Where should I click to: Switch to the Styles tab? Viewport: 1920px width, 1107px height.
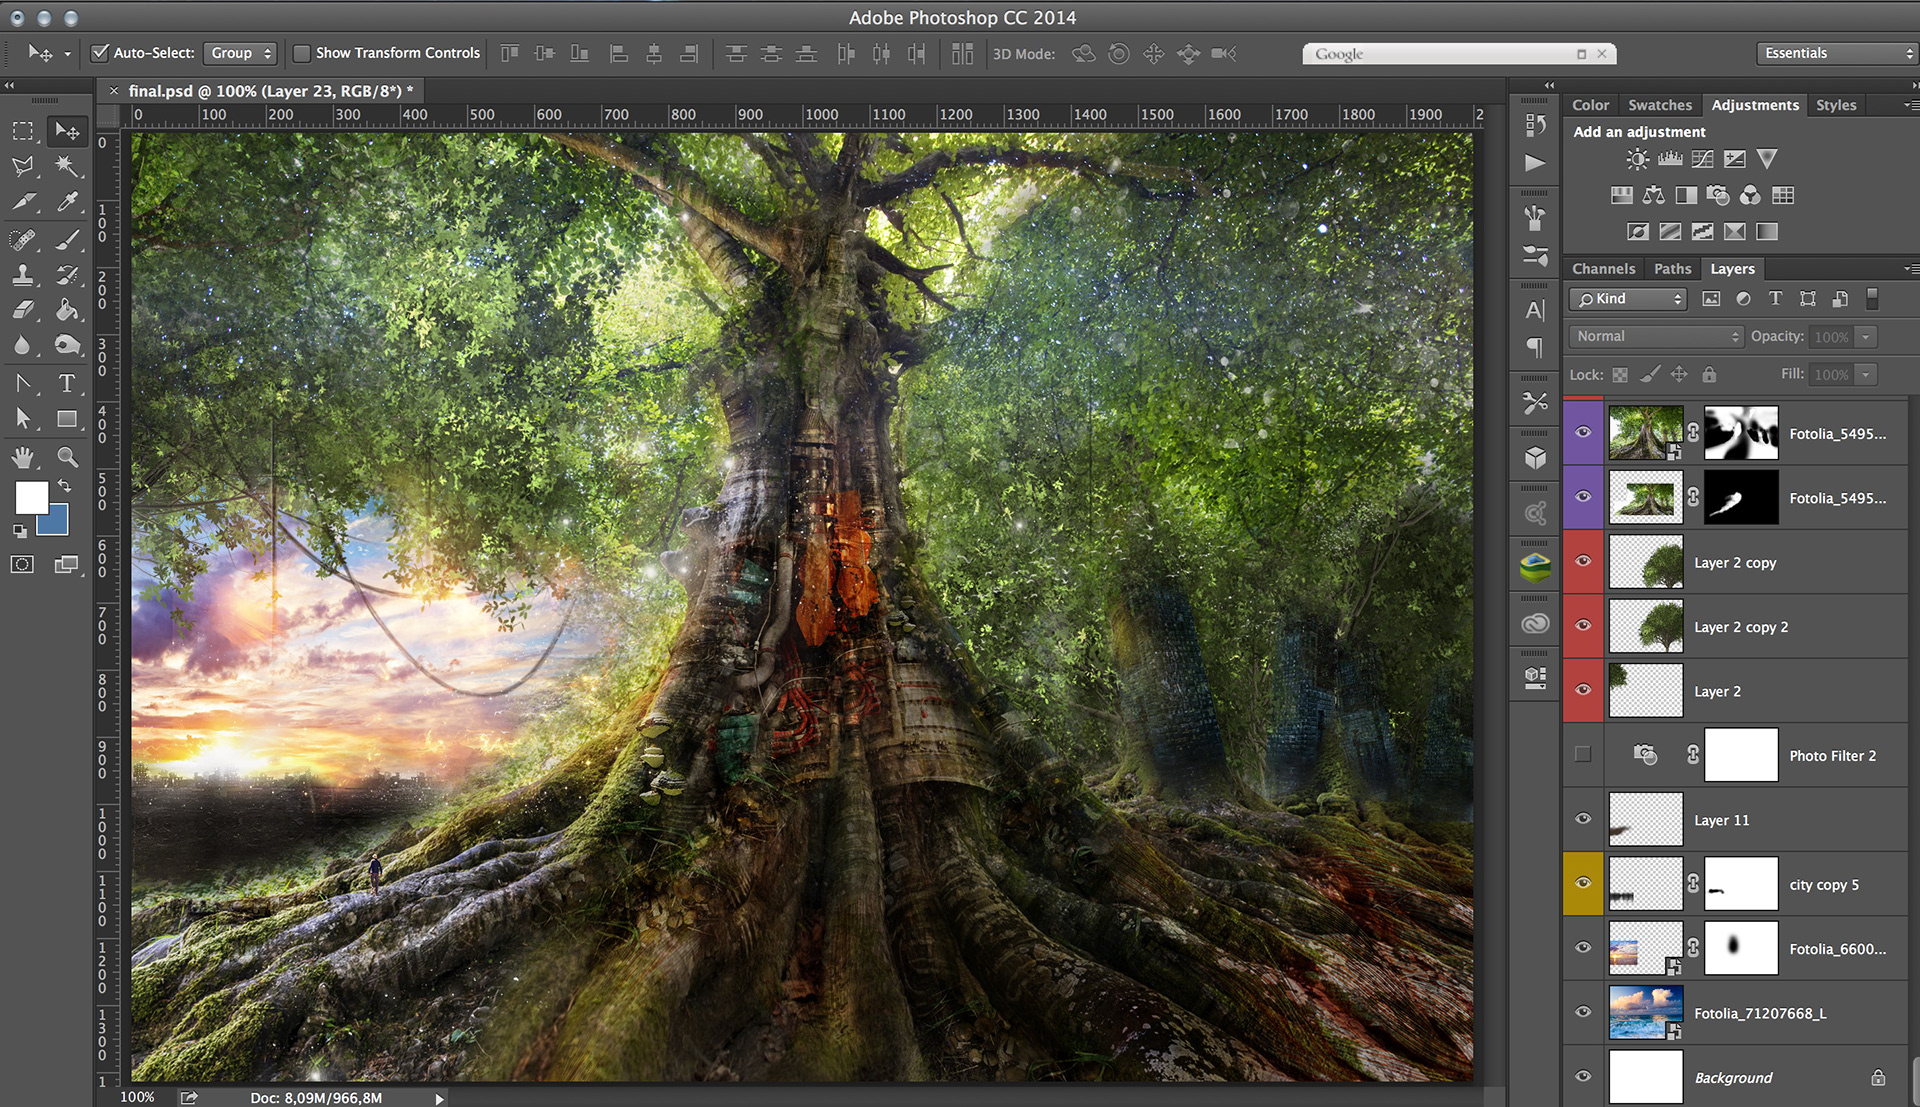(x=1836, y=105)
